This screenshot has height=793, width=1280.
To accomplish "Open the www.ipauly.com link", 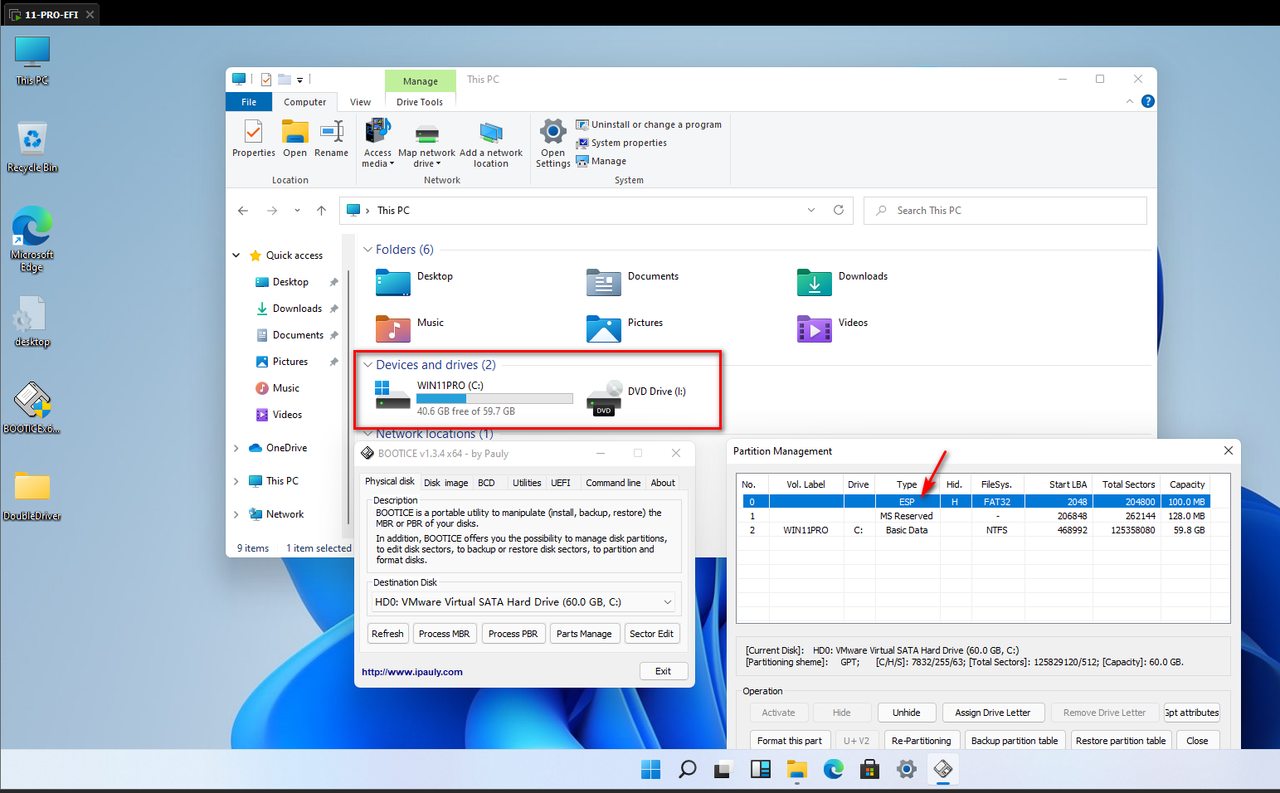I will tap(412, 672).
